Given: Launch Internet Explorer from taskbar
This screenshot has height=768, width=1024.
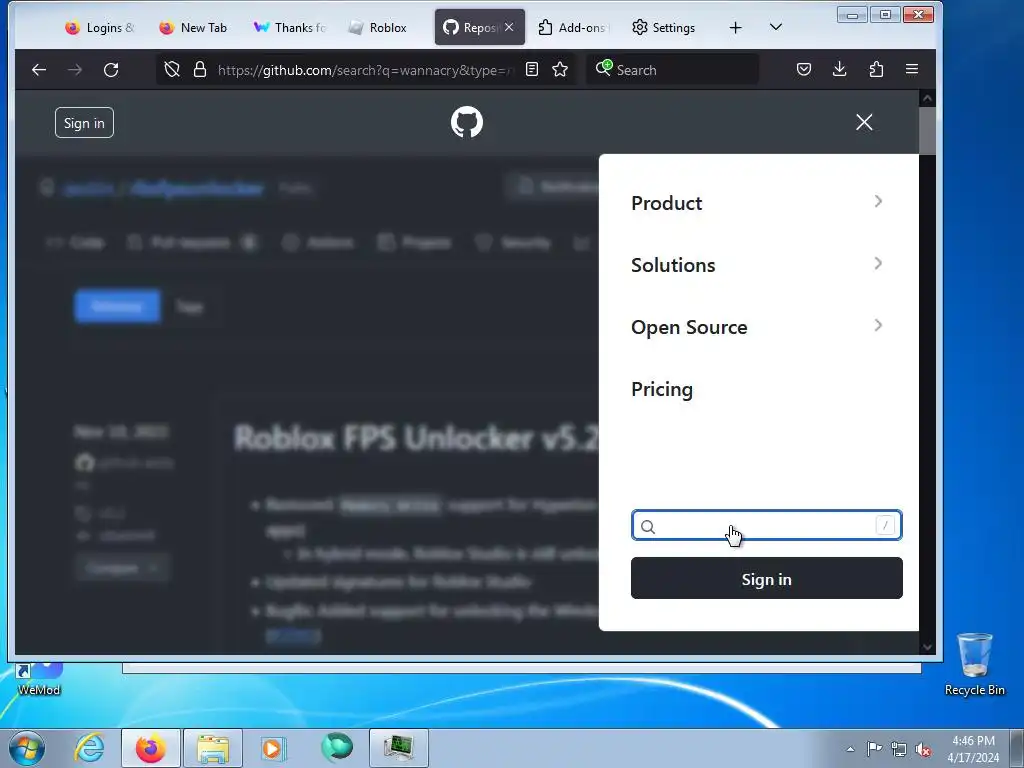Looking at the screenshot, I should tap(89, 748).
